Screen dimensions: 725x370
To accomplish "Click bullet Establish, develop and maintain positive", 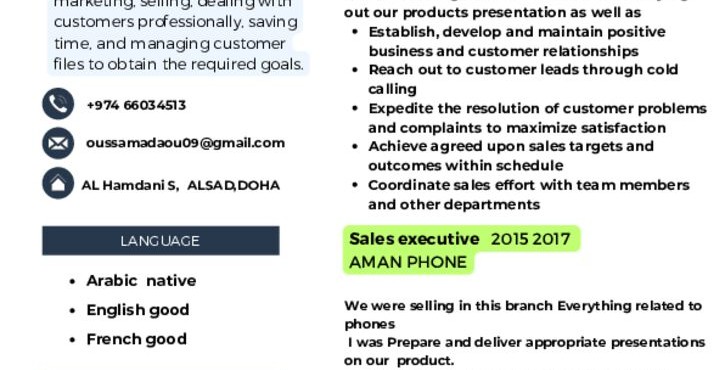I will 517,41.
